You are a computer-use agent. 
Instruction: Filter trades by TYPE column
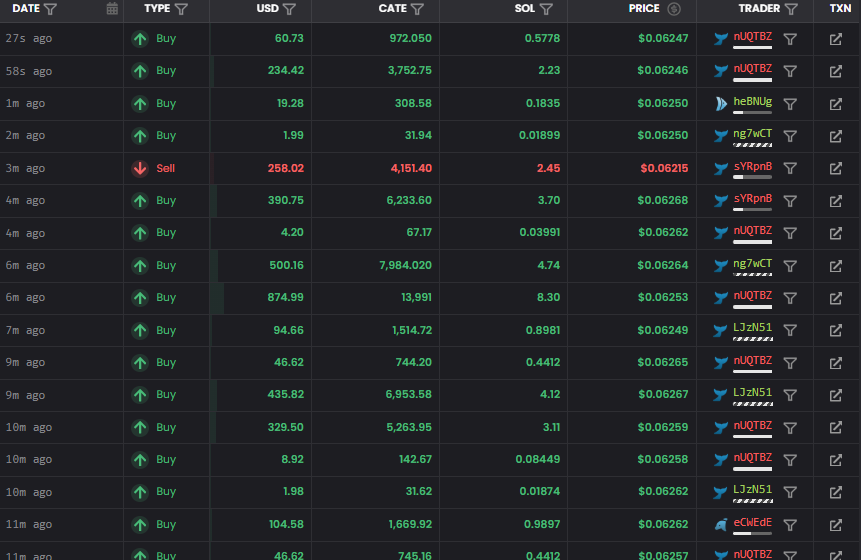[x=181, y=9]
